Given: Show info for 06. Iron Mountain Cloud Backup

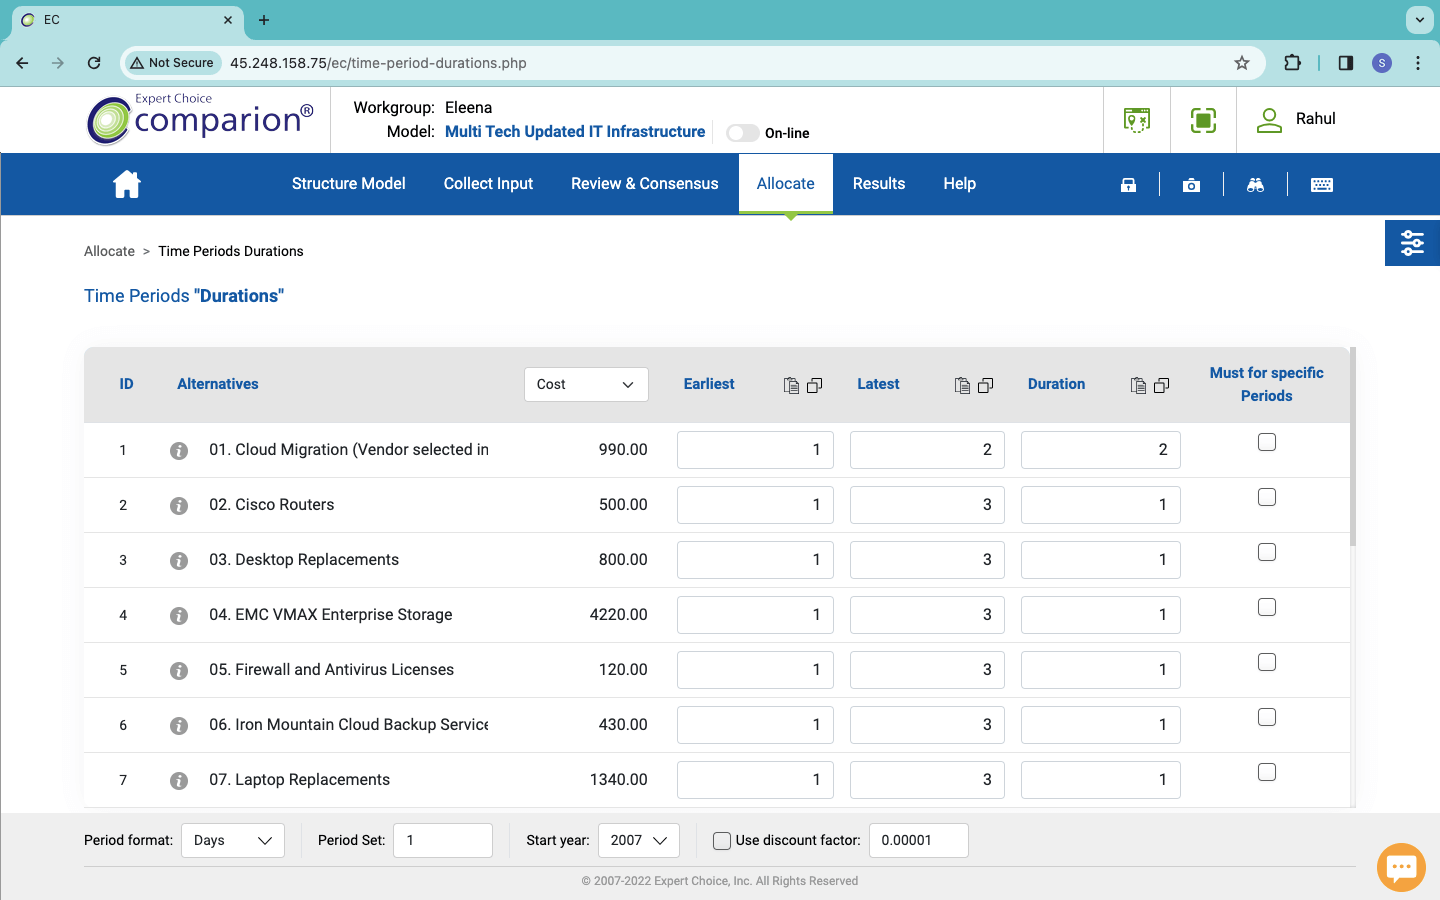Looking at the screenshot, I should click(x=179, y=726).
